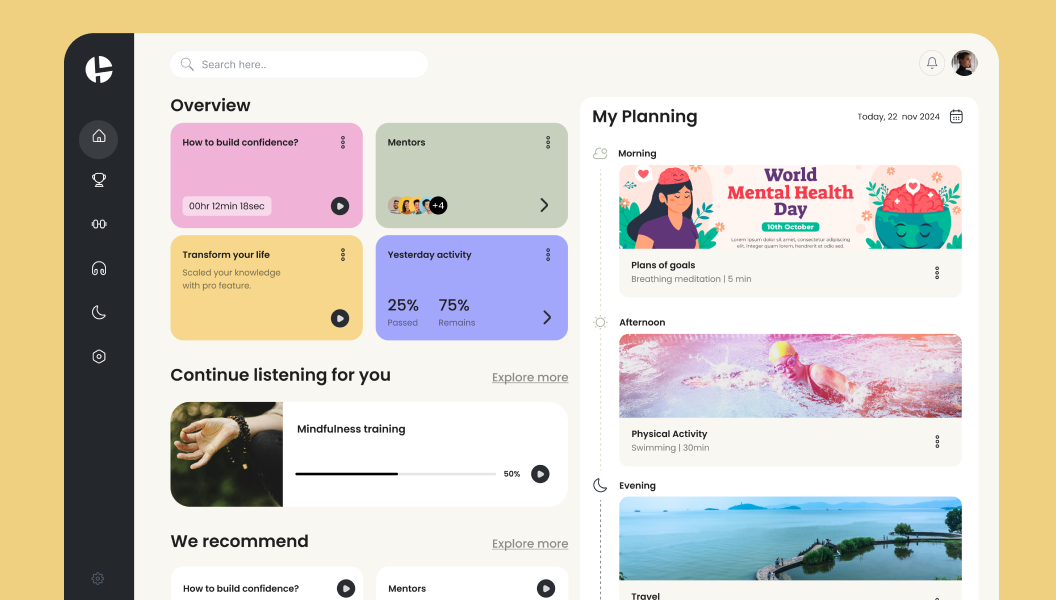Expand the Mentors card arrow

[544, 205]
